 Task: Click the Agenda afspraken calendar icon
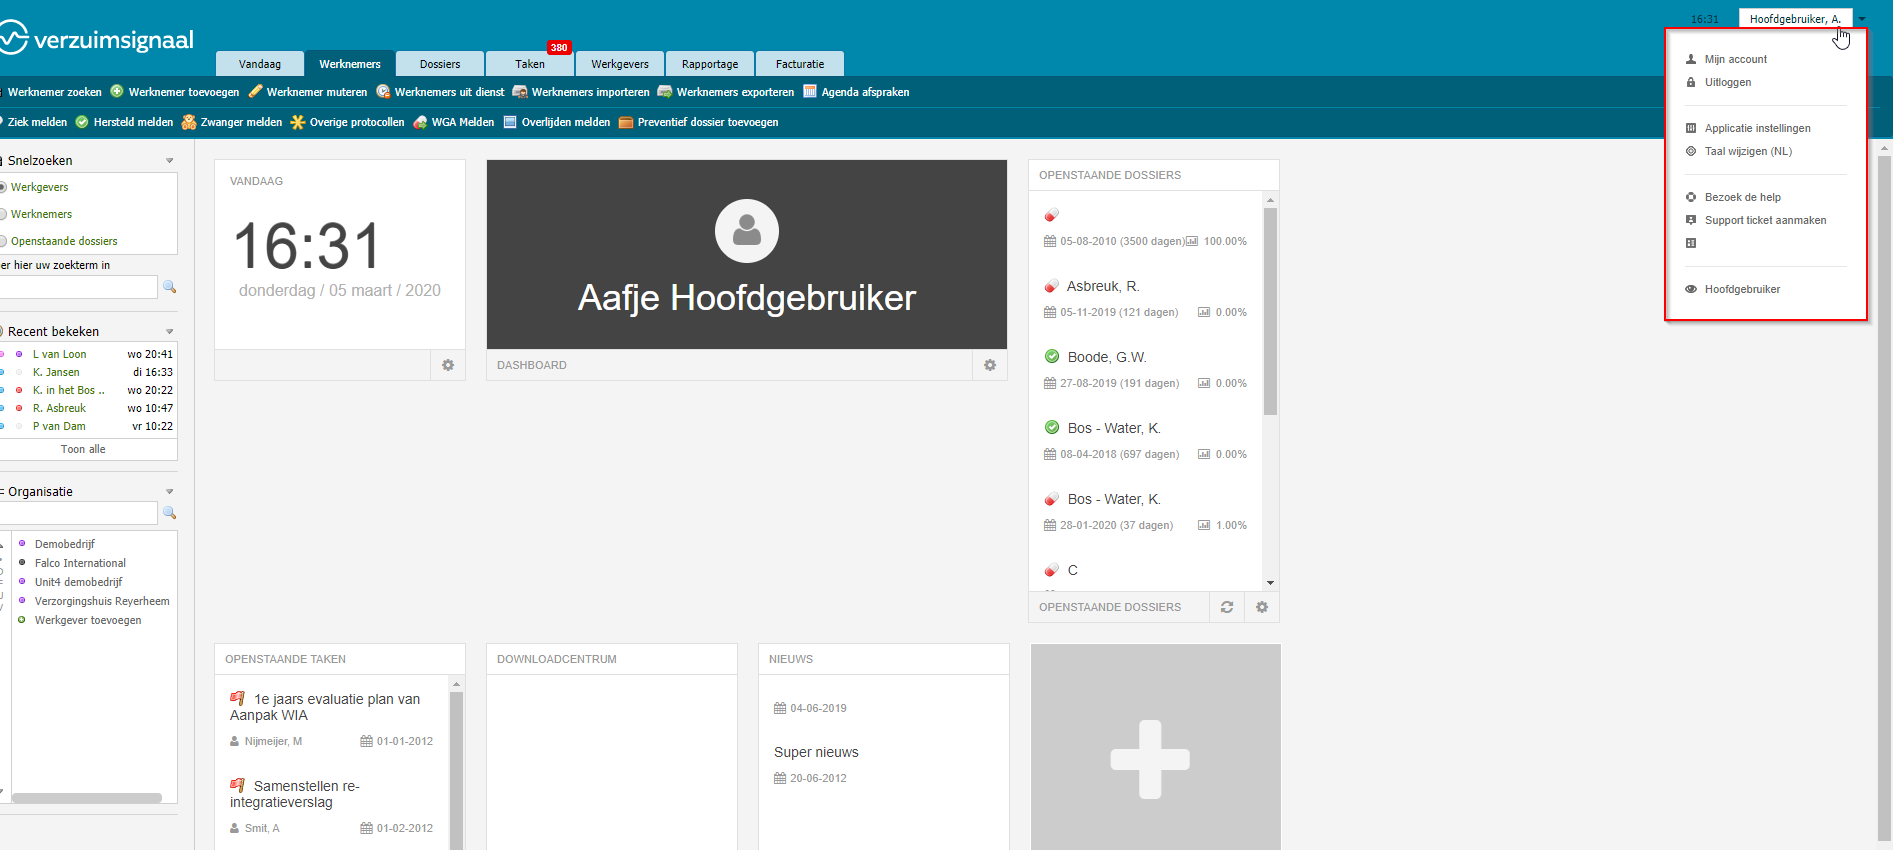click(810, 91)
